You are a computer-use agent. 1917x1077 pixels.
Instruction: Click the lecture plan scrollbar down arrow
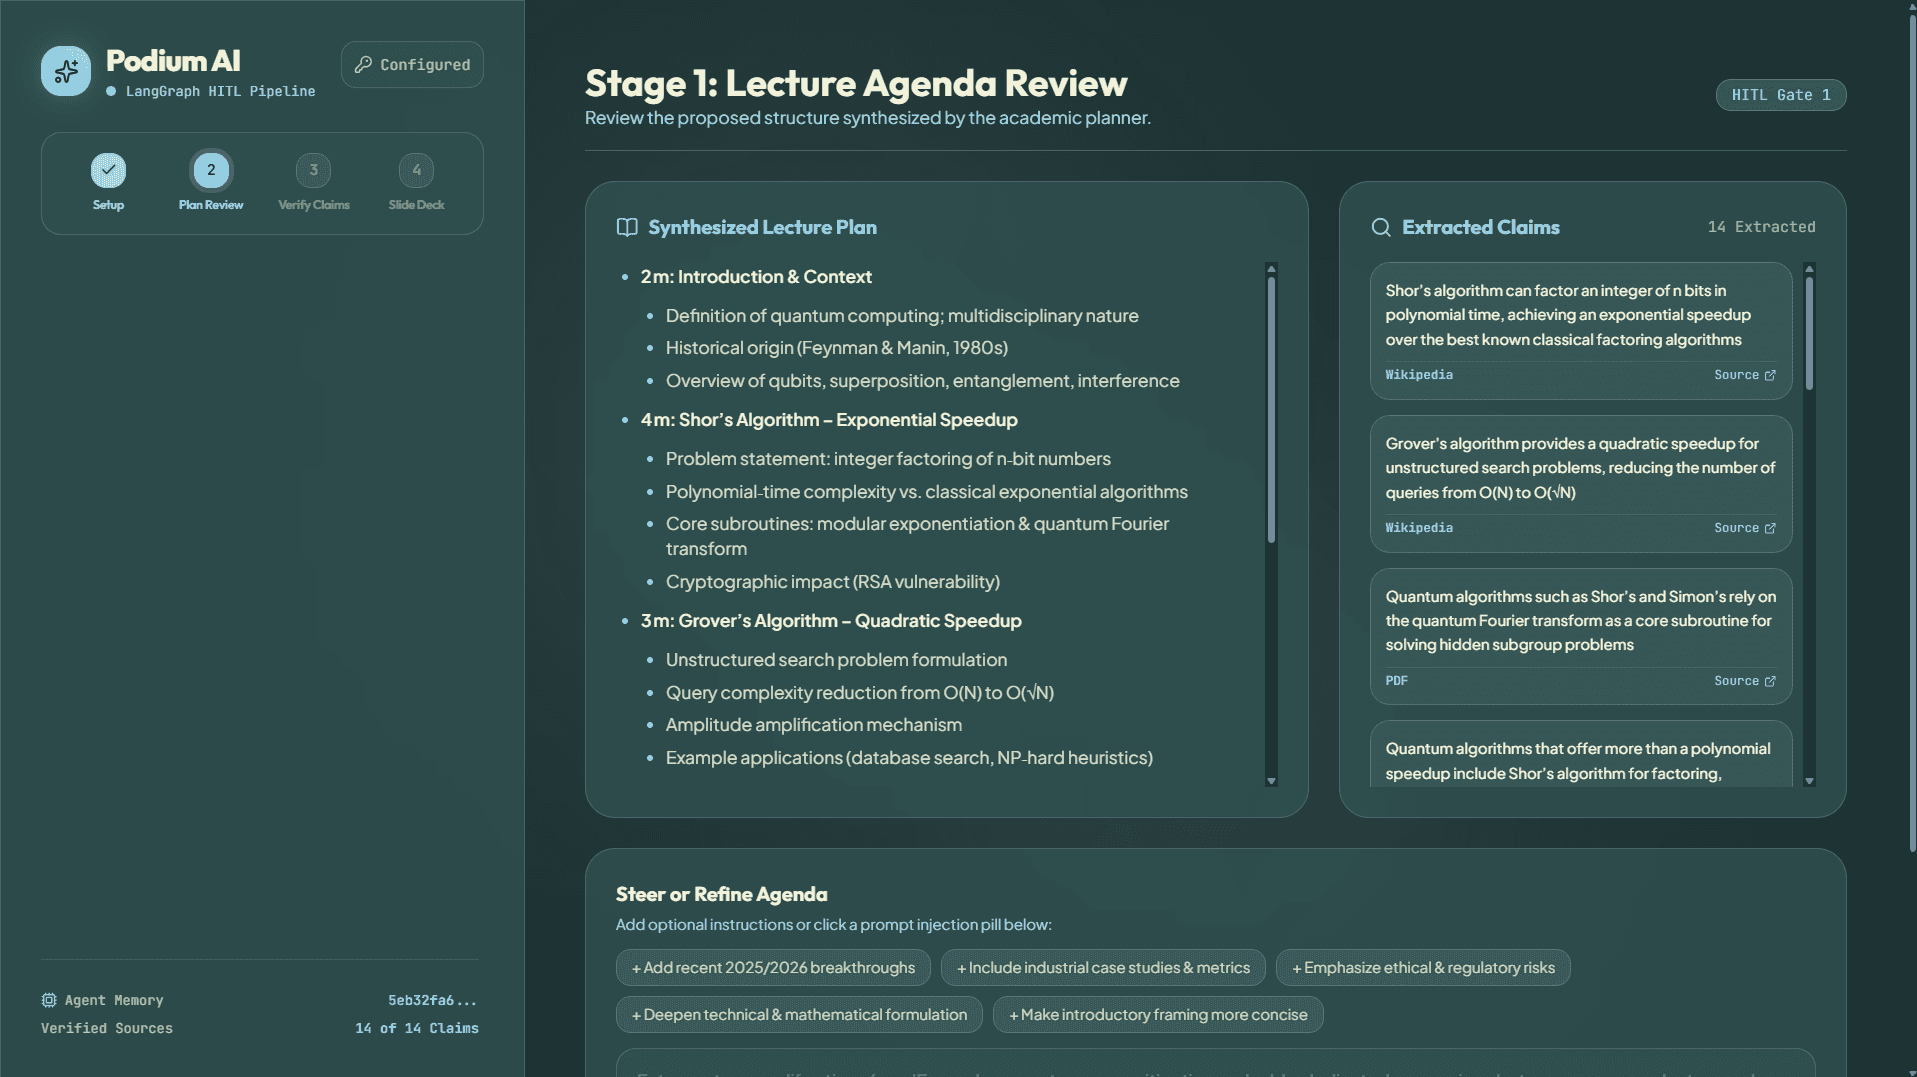pyautogui.click(x=1272, y=781)
